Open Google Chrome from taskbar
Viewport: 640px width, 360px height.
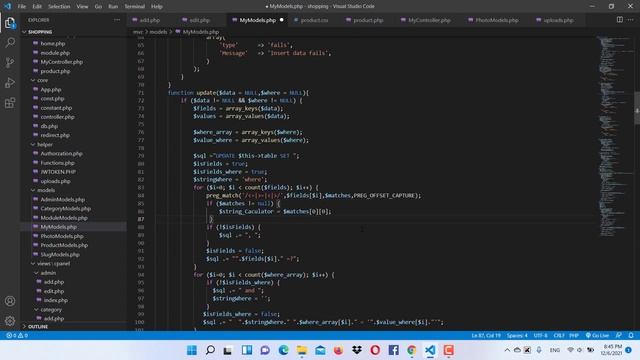point(412,350)
